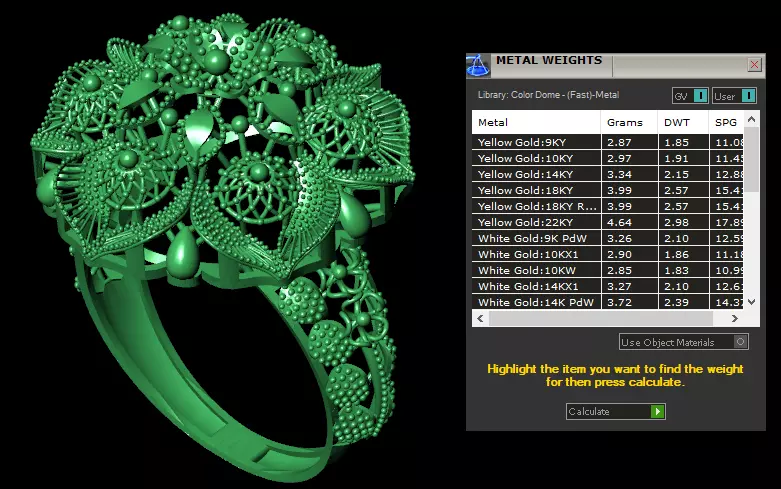Image resolution: width=781 pixels, height=489 pixels.
Task: Select the Yellow Gold:18KY row
Action: 608,190
